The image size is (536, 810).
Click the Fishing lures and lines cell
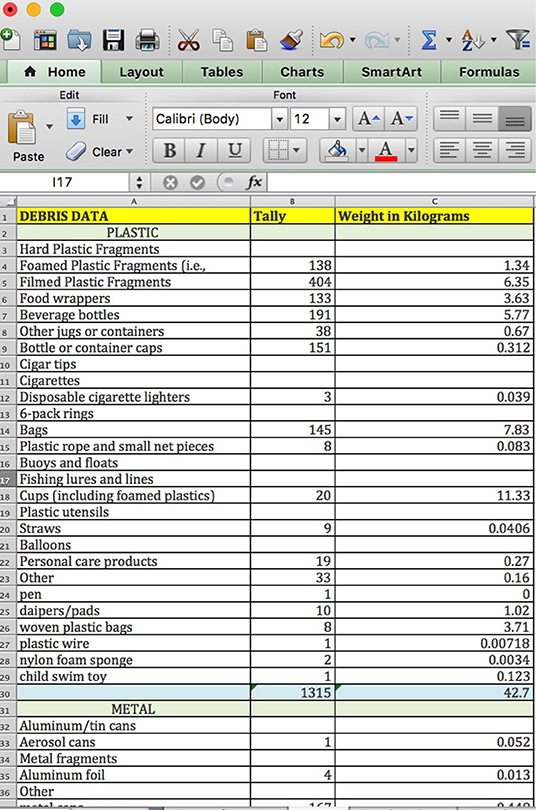coord(134,479)
